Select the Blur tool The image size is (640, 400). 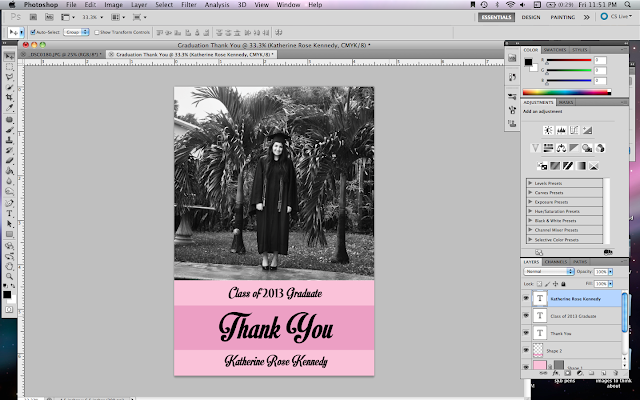pyautogui.click(x=9, y=181)
